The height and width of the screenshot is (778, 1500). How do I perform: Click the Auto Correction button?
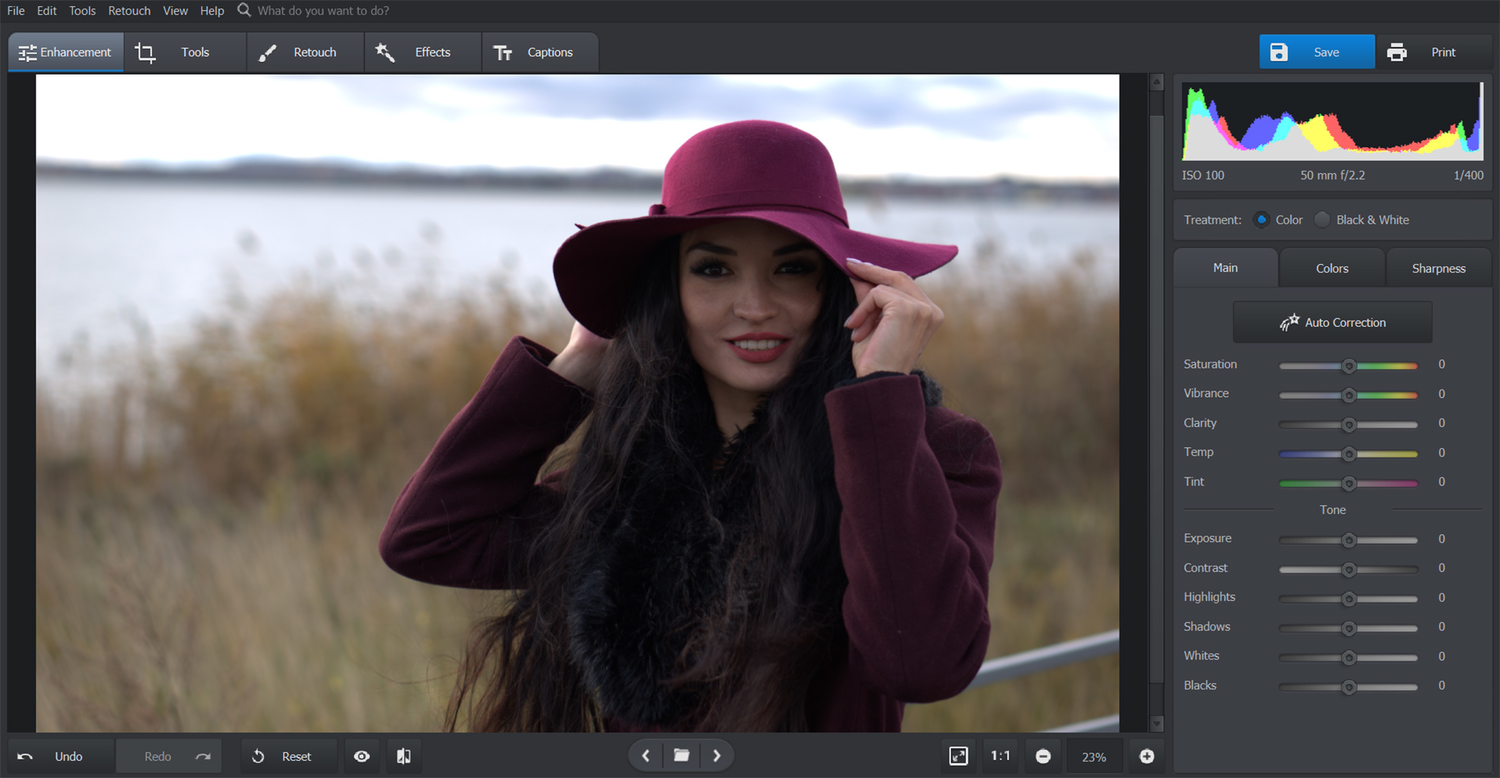point(1332,322)
